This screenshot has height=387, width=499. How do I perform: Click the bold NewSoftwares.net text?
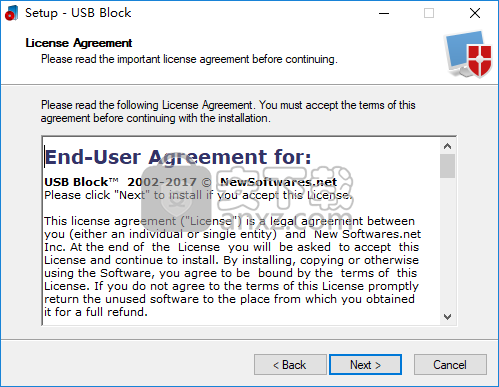278,182
